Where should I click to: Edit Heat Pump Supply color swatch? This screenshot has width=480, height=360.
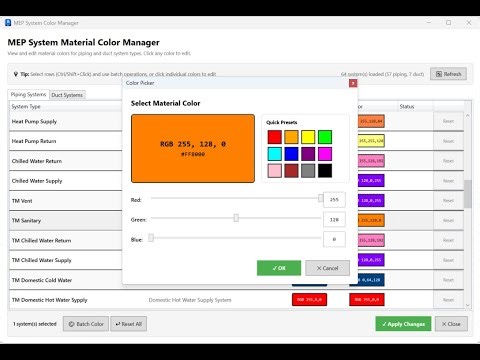click(371, 121)
